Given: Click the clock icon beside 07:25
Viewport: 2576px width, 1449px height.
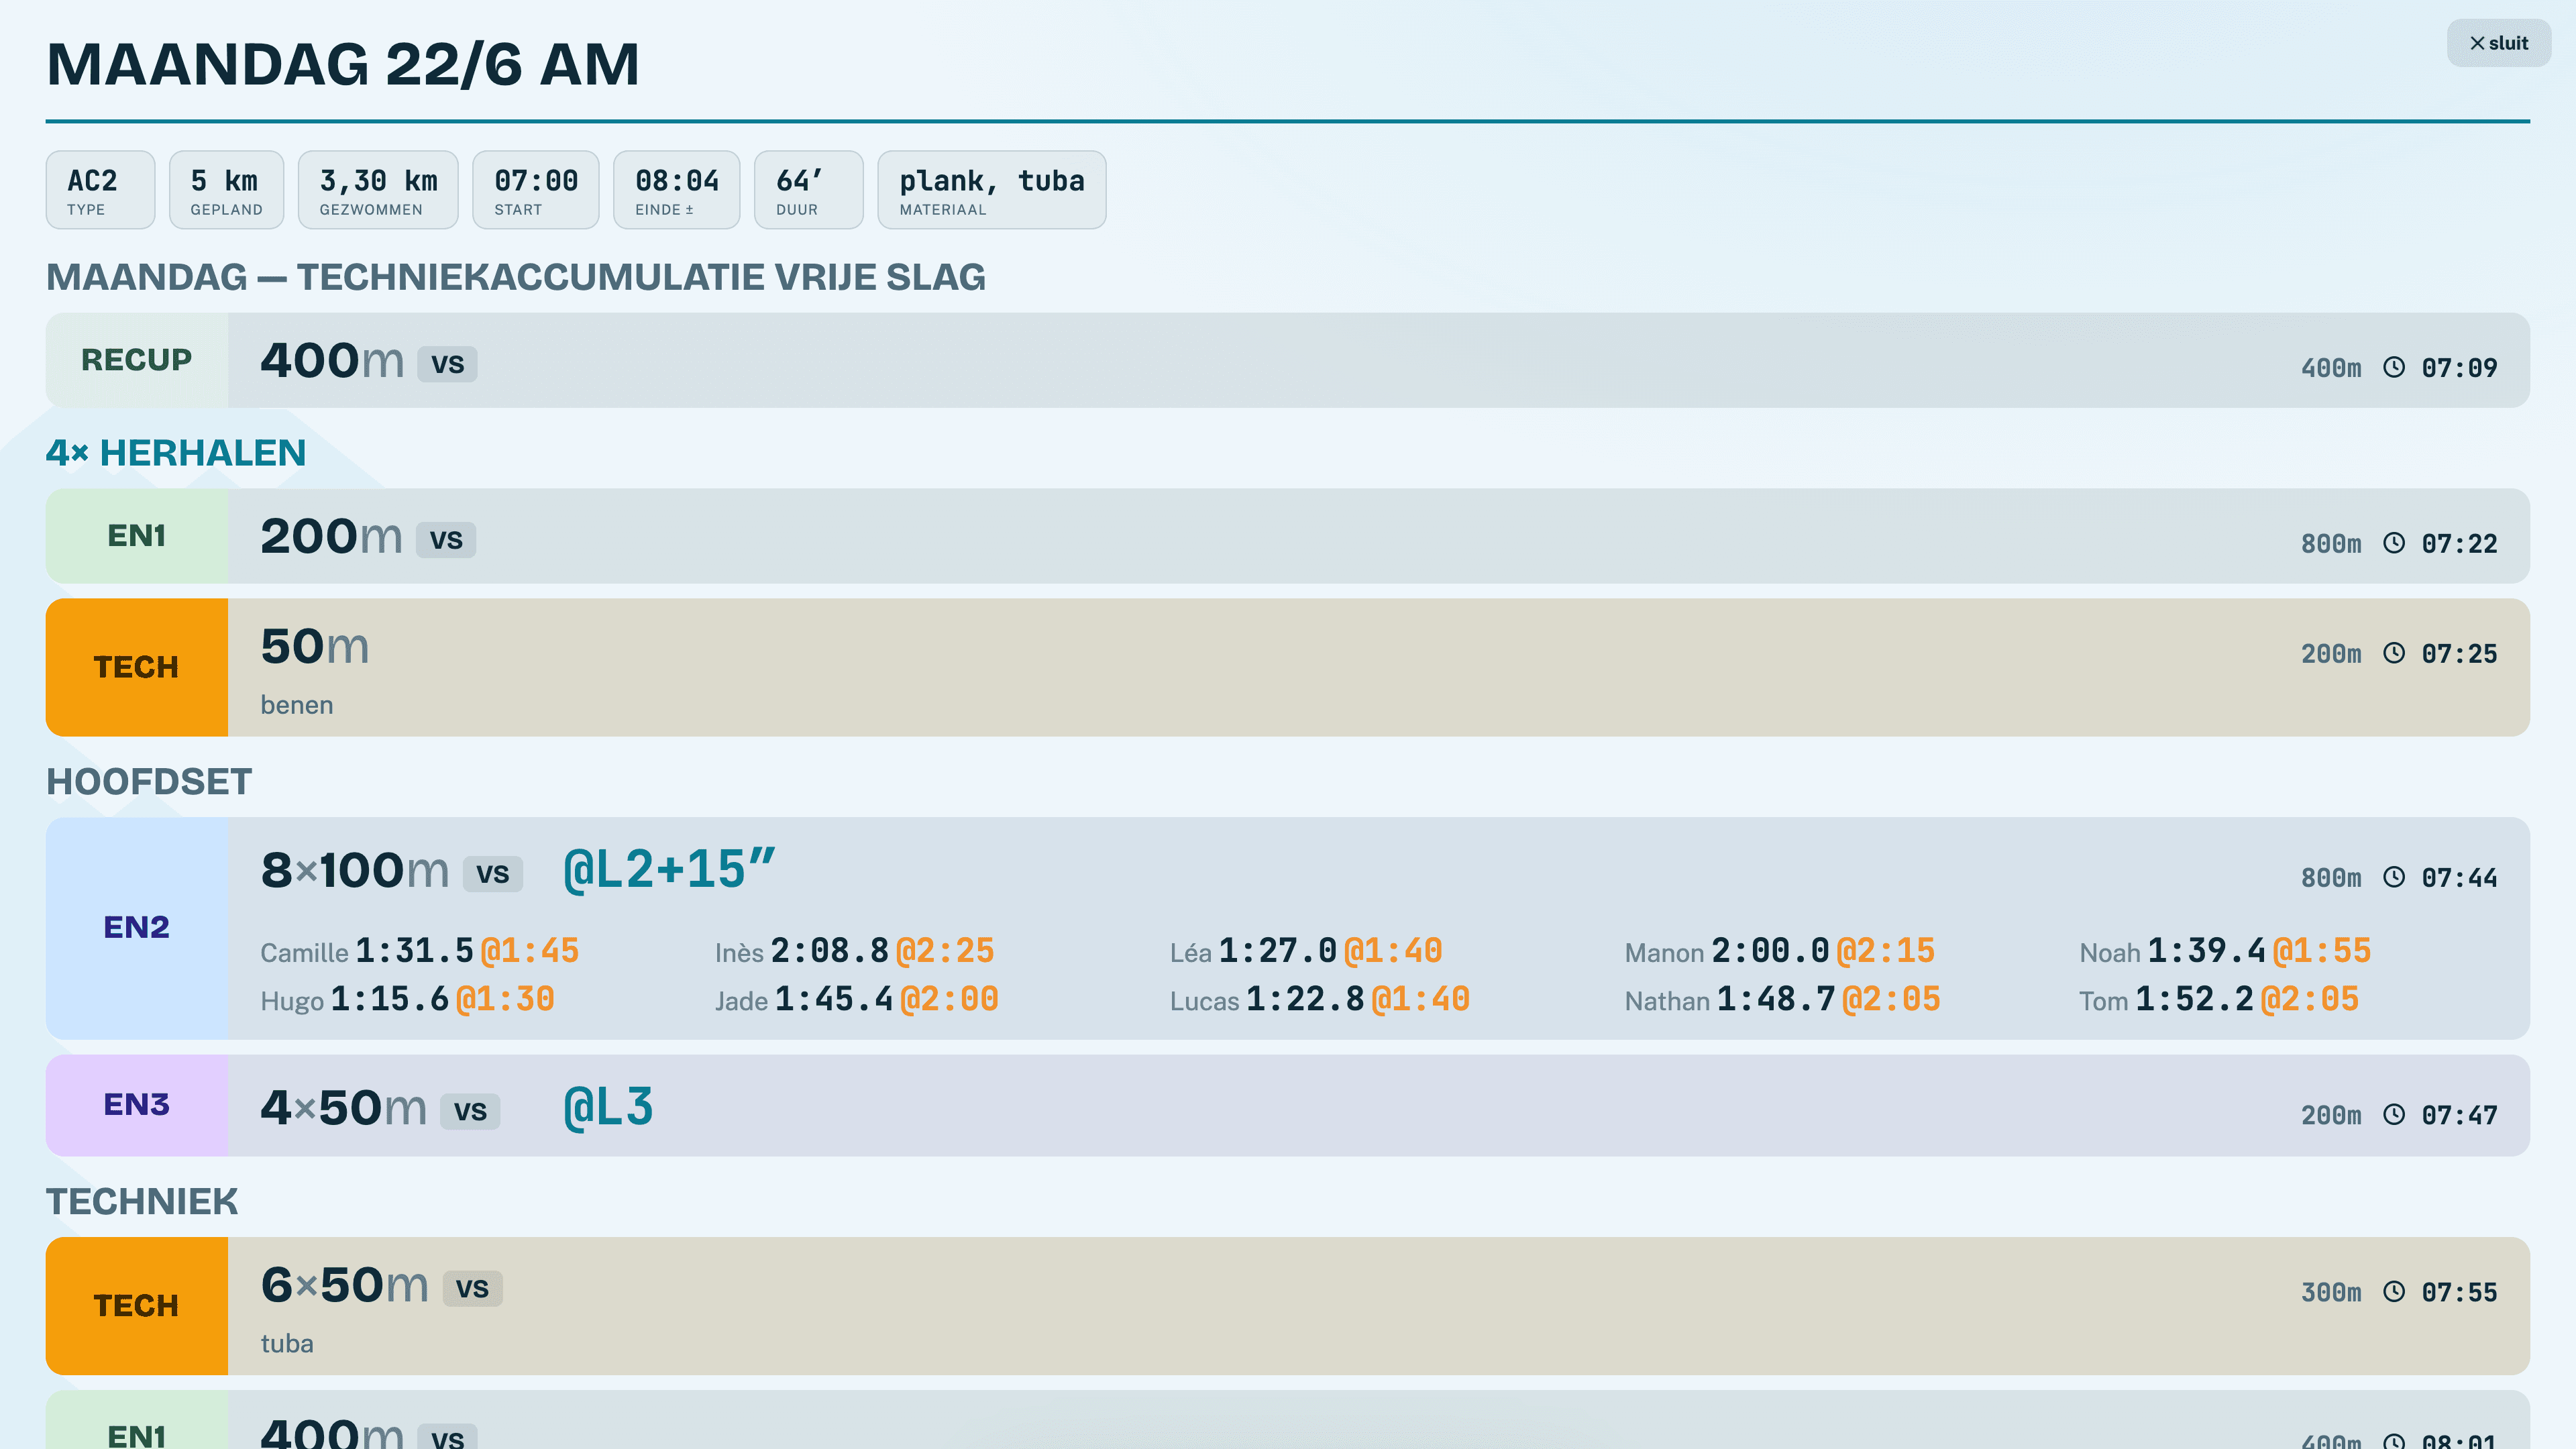Looking at the screenshot, I should (2394, 653).
